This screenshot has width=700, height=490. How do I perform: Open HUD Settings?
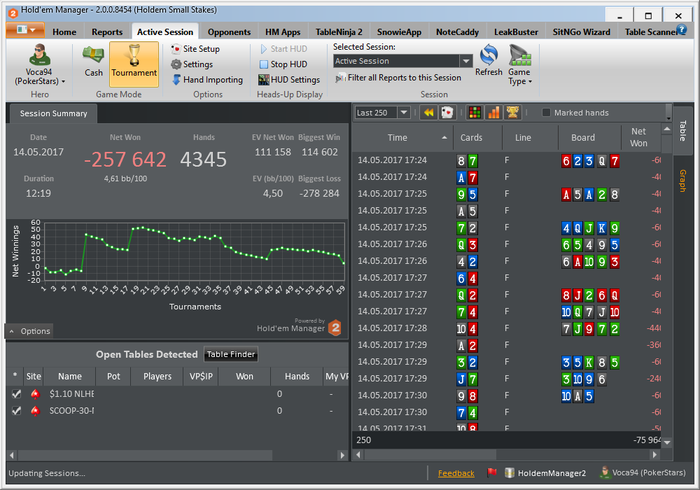(289, 79)
